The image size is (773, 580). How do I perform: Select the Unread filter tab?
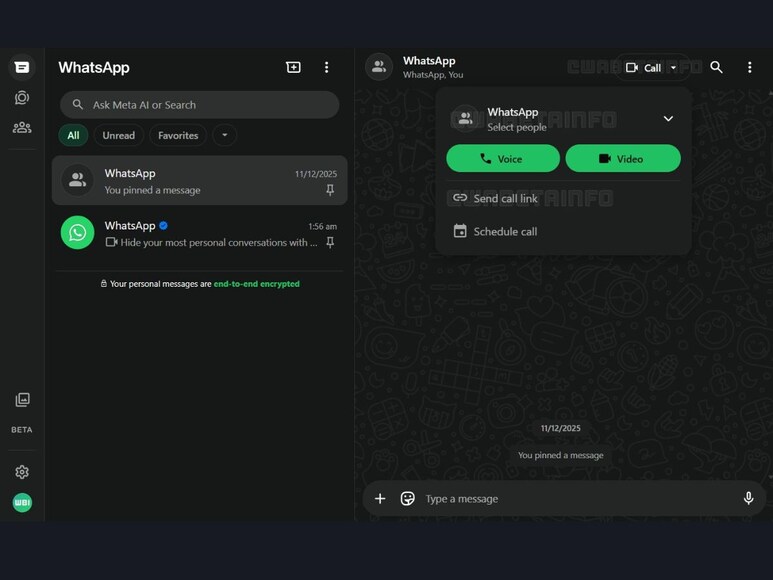coord(118,135)
